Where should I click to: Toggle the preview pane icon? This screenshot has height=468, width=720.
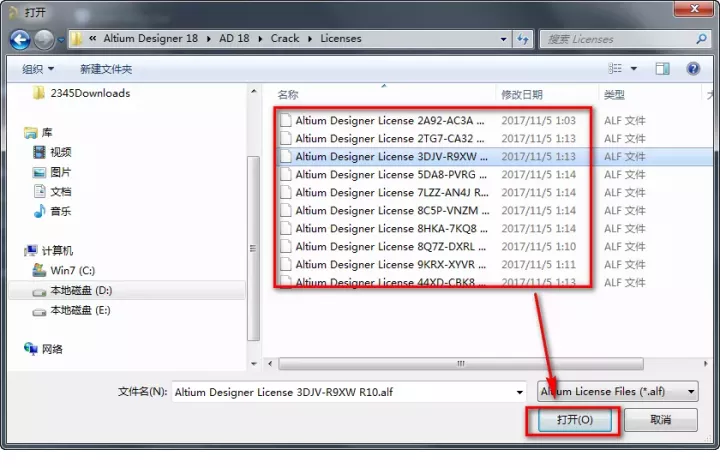[662, 69]
